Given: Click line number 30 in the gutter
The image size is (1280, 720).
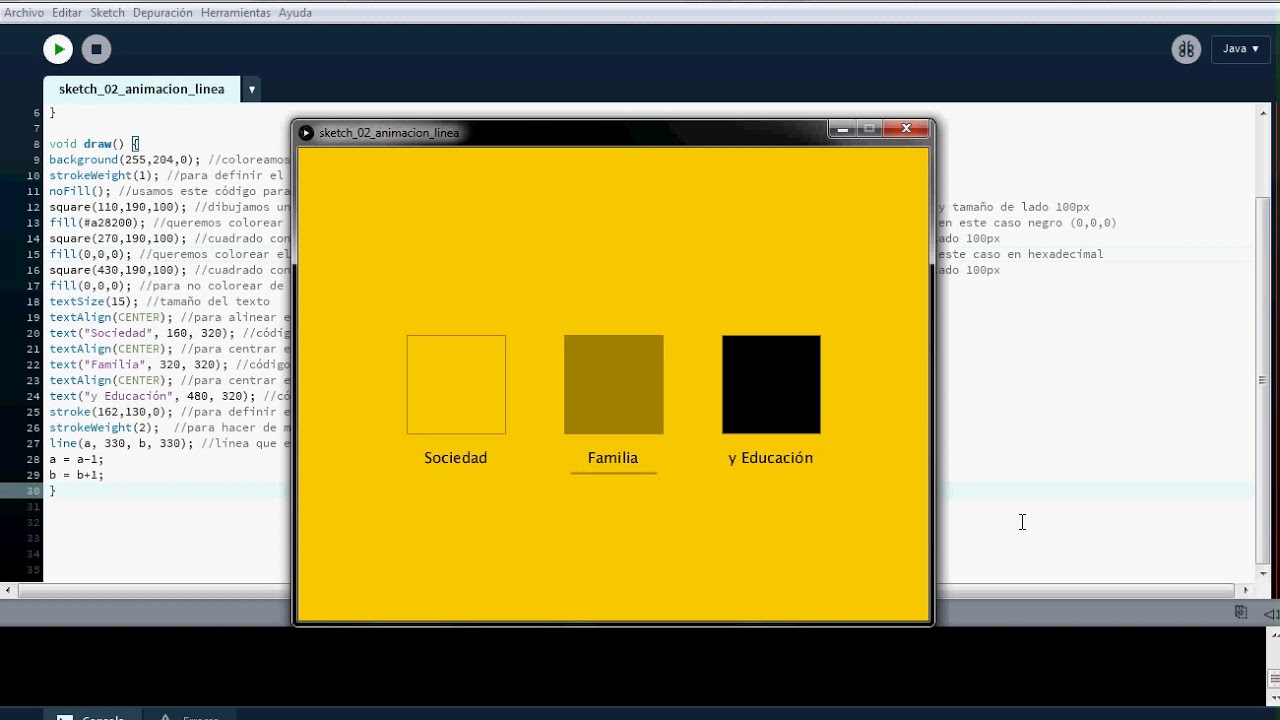Looking at the screenshot, I should coord(35,491).
